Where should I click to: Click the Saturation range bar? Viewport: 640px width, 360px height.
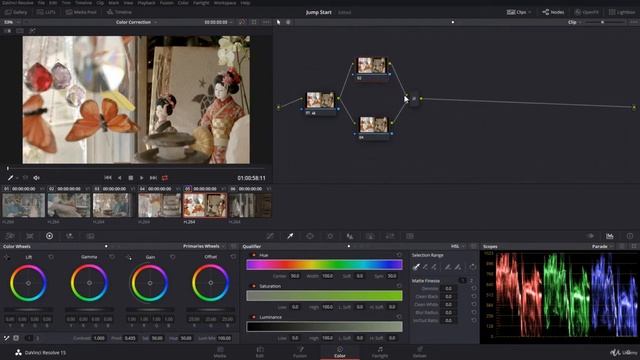click(324, 296)
